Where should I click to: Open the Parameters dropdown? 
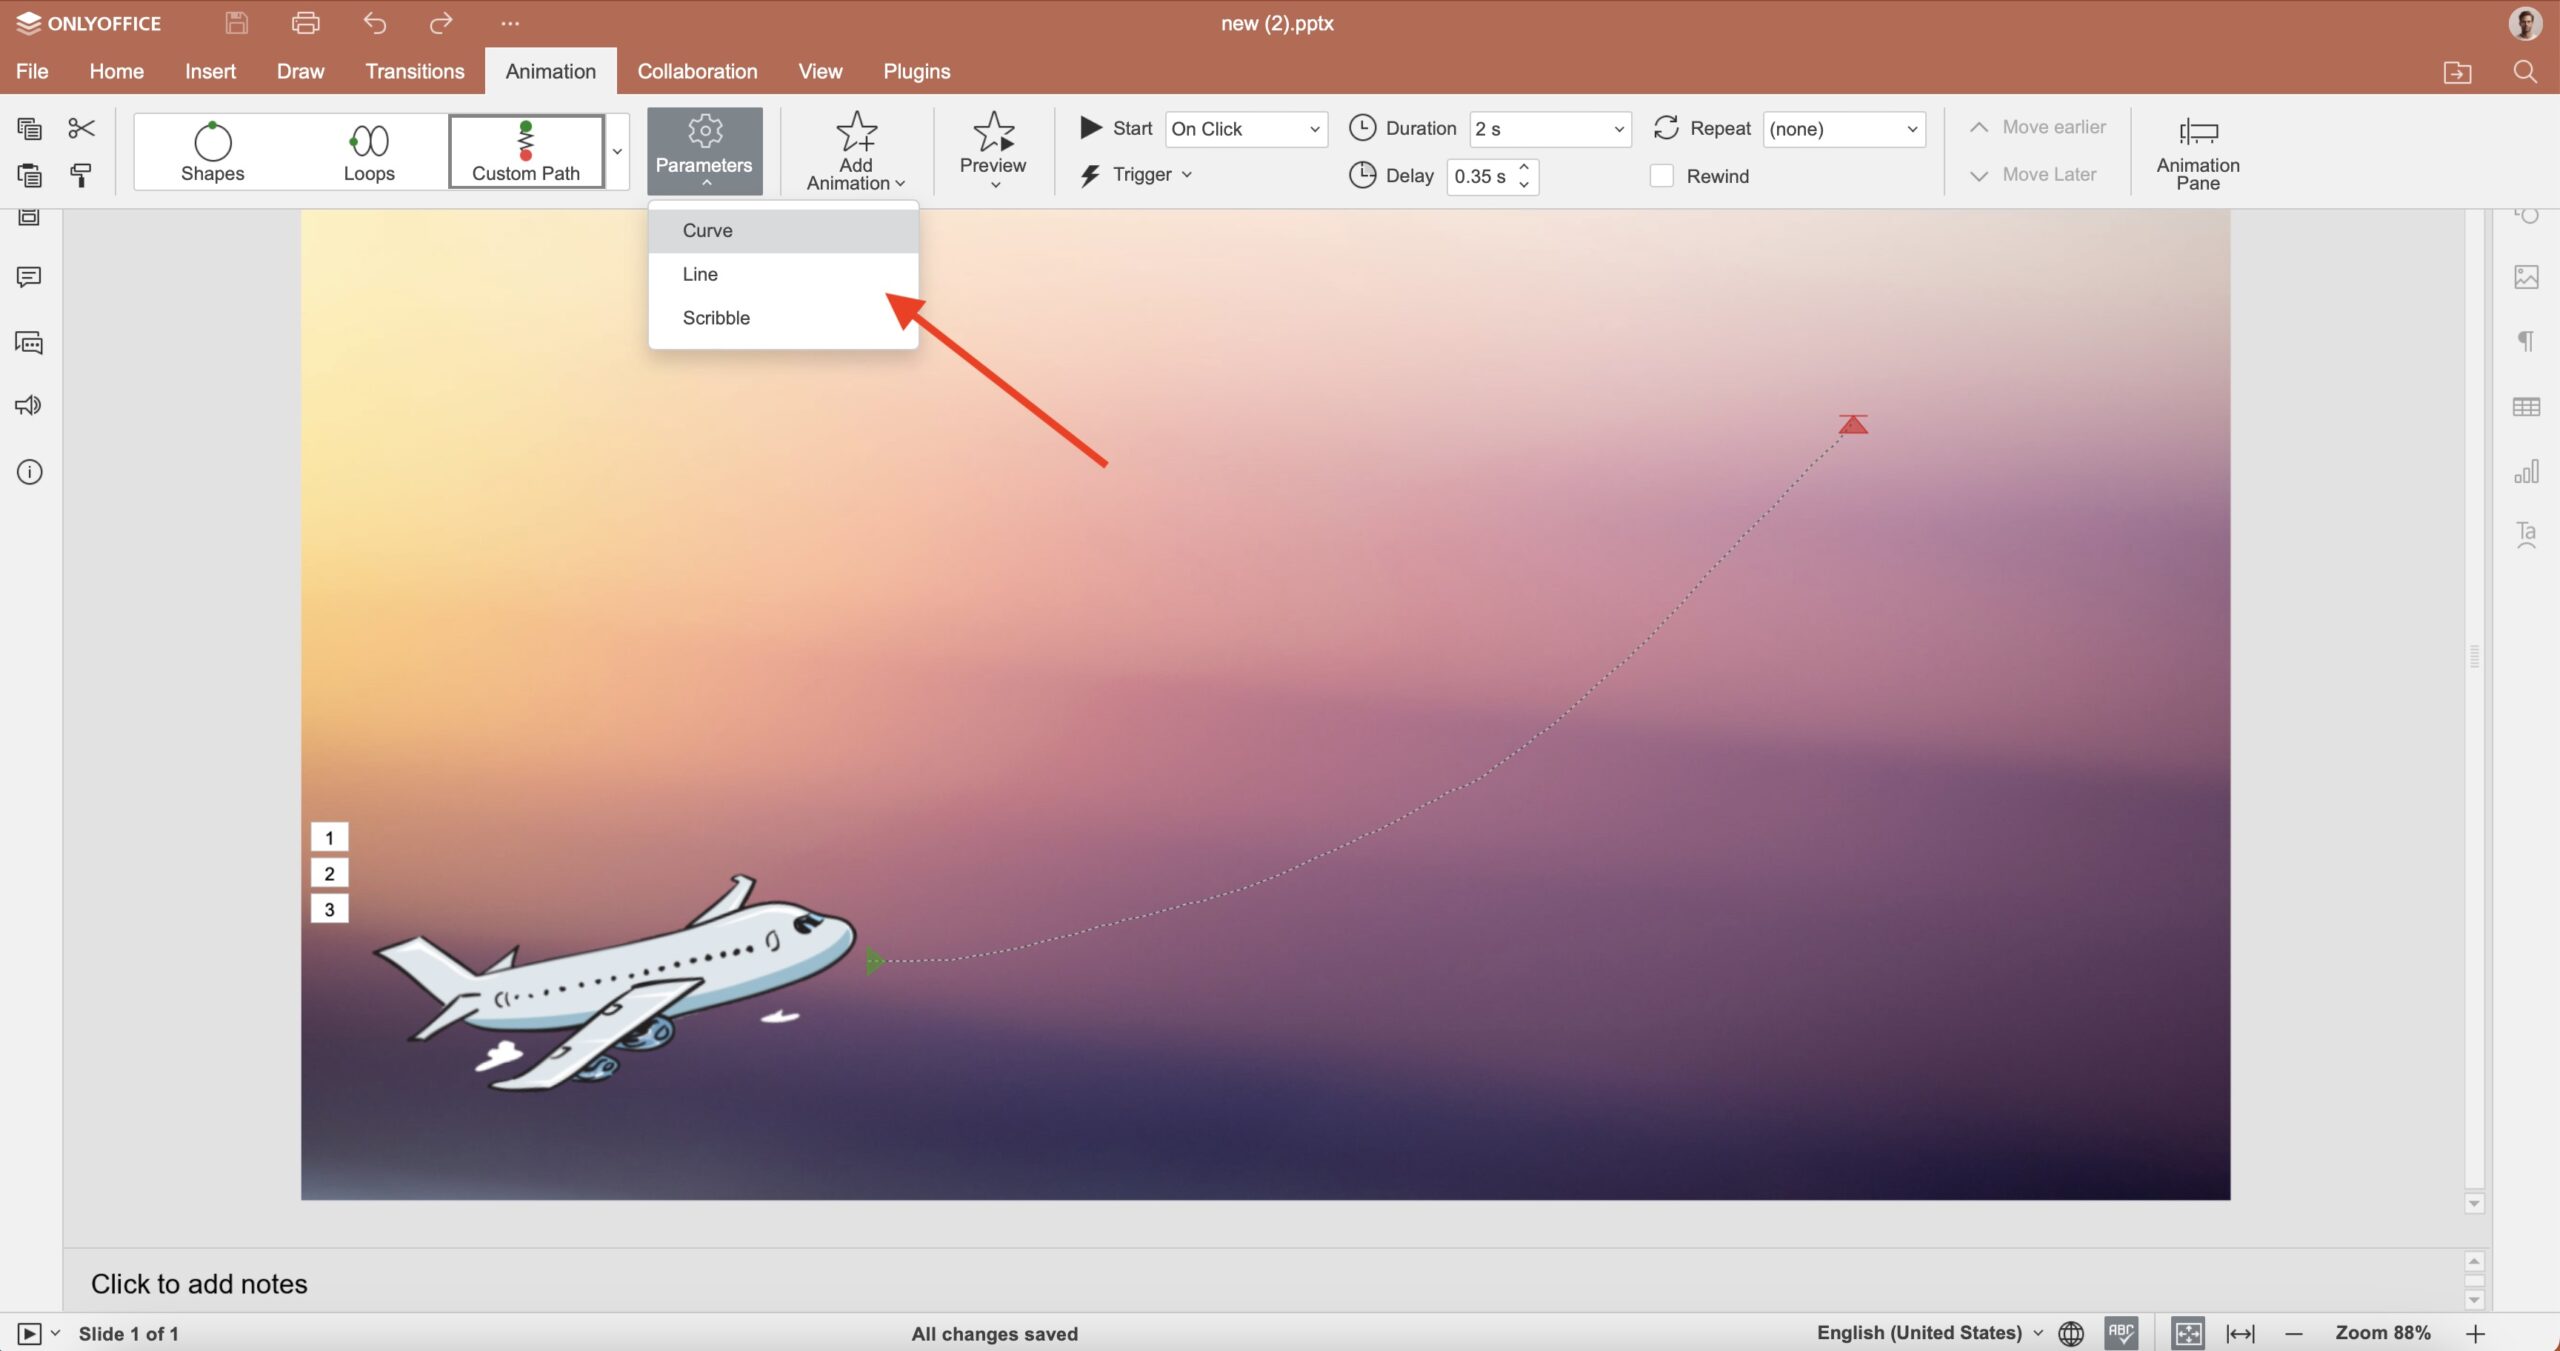tap(704, 151)
